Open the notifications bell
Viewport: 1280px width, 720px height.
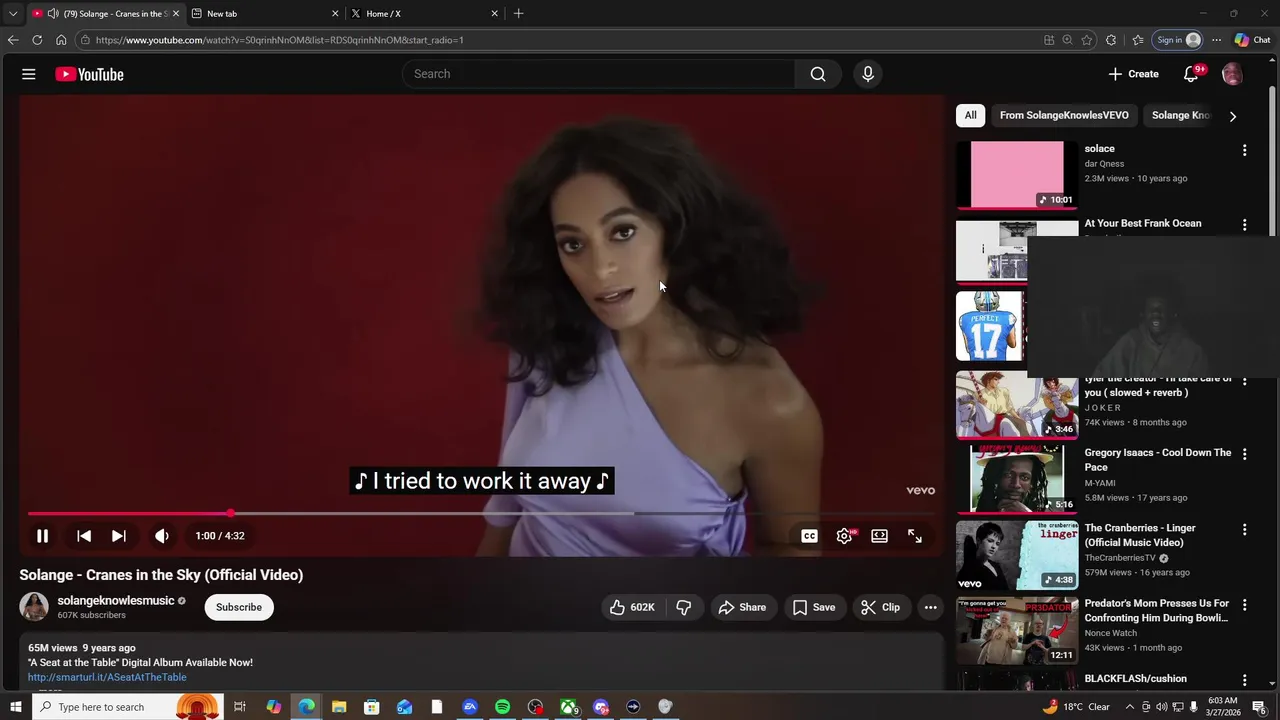point(1191,74)
